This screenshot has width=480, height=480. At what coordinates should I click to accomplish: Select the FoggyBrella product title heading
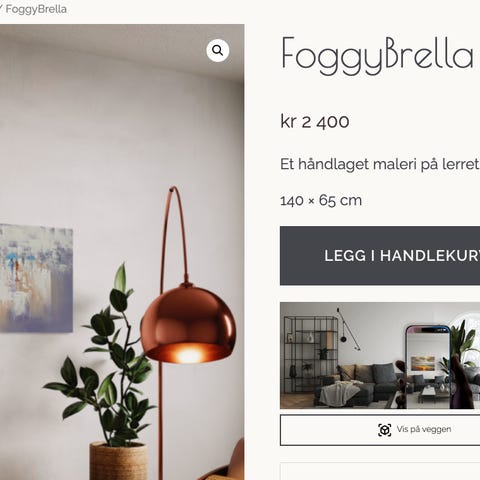point(378,56)
